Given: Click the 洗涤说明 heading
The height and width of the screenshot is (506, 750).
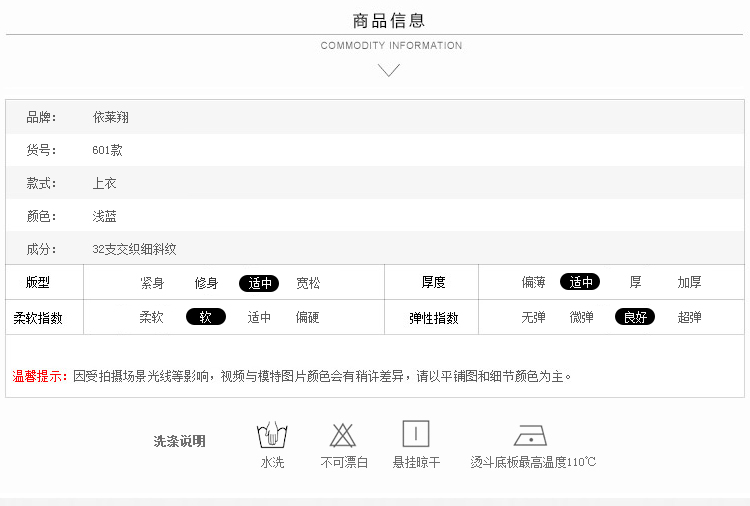Looking at the screenshot, I should 179,441.
